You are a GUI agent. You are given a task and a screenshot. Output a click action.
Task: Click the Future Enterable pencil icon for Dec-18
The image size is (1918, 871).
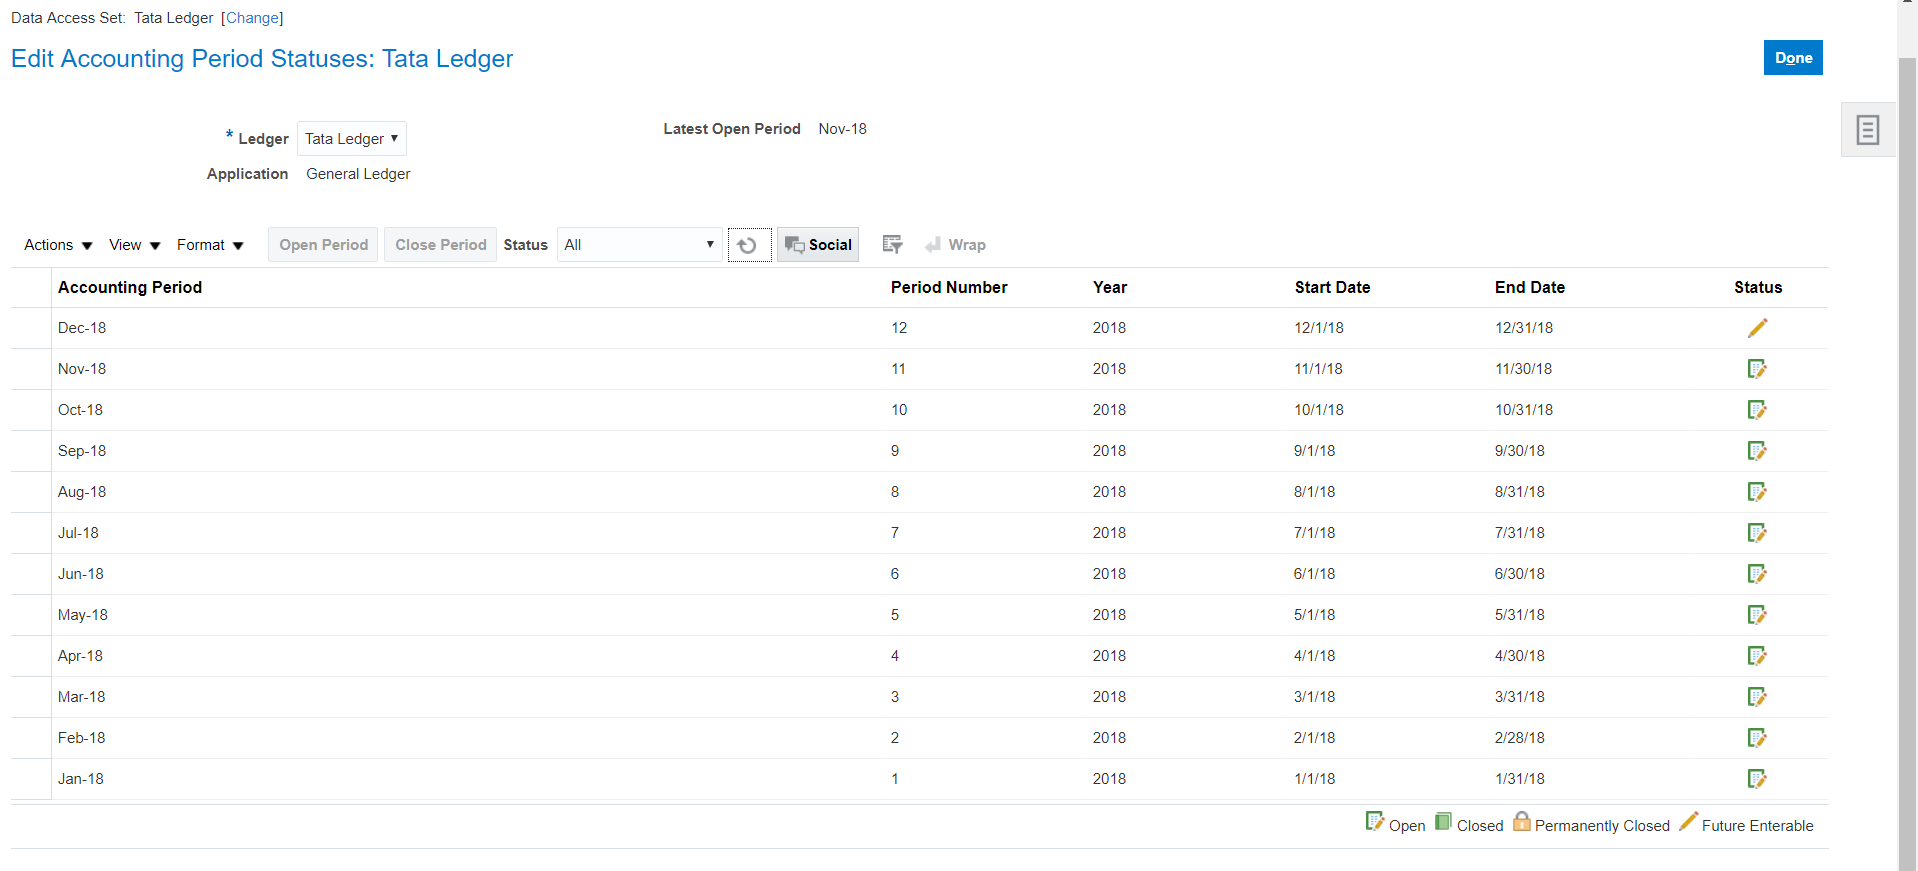pos(1757,328)
